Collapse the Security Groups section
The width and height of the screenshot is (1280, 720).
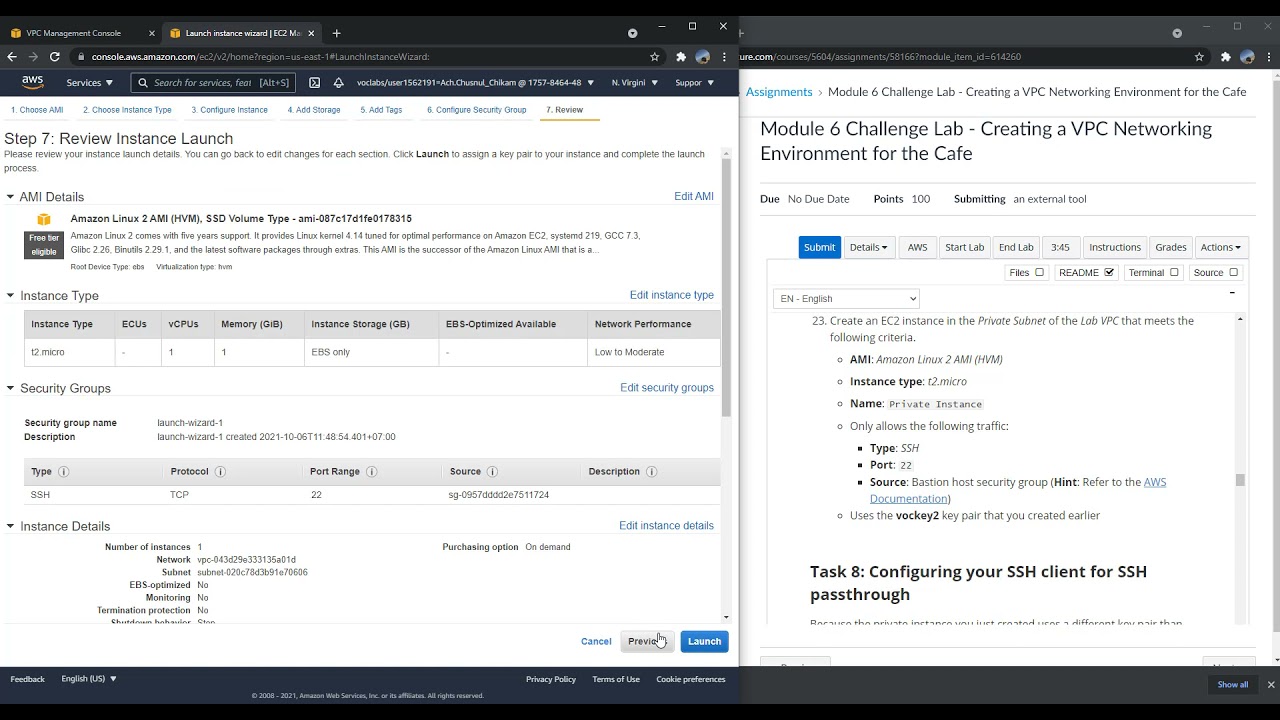11,388
